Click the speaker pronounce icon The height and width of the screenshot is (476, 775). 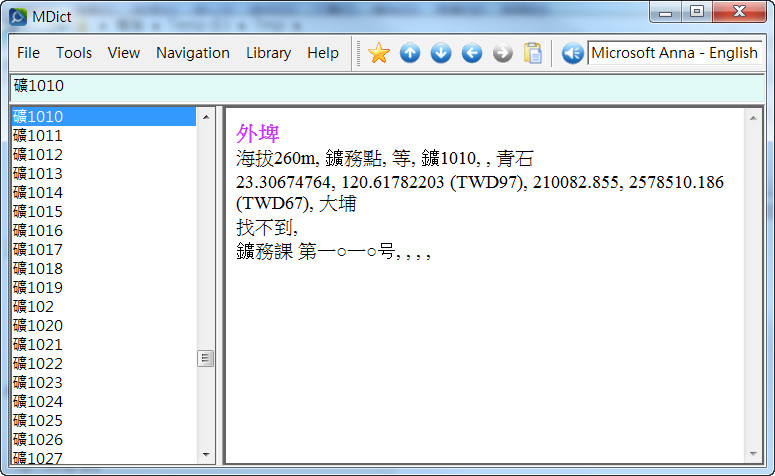[x=572, y=53]
